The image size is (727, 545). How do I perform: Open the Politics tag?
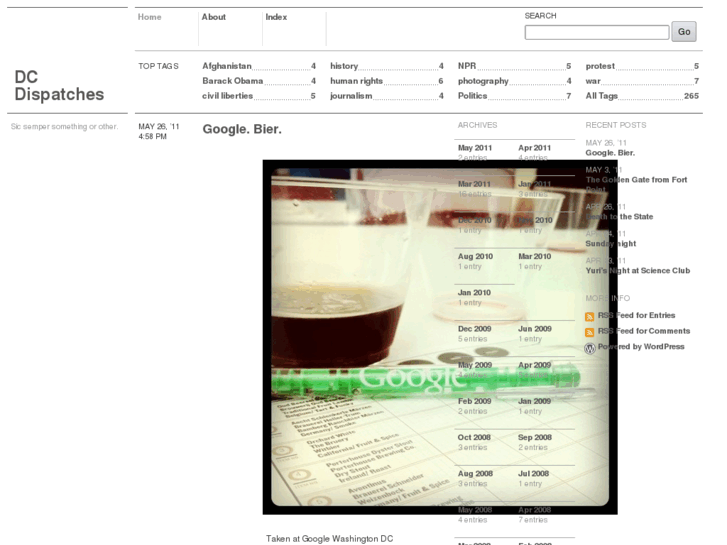[x=472, y=96]
